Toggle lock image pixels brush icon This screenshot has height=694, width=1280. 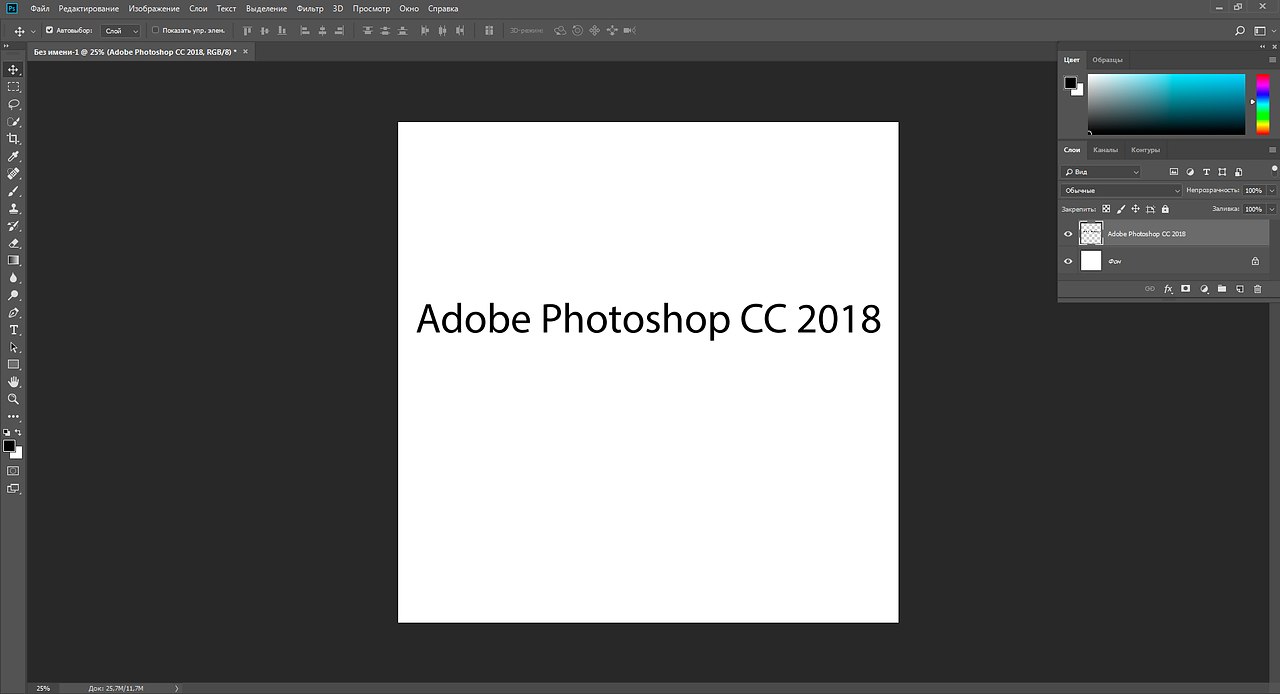(x=1121, y=209)
